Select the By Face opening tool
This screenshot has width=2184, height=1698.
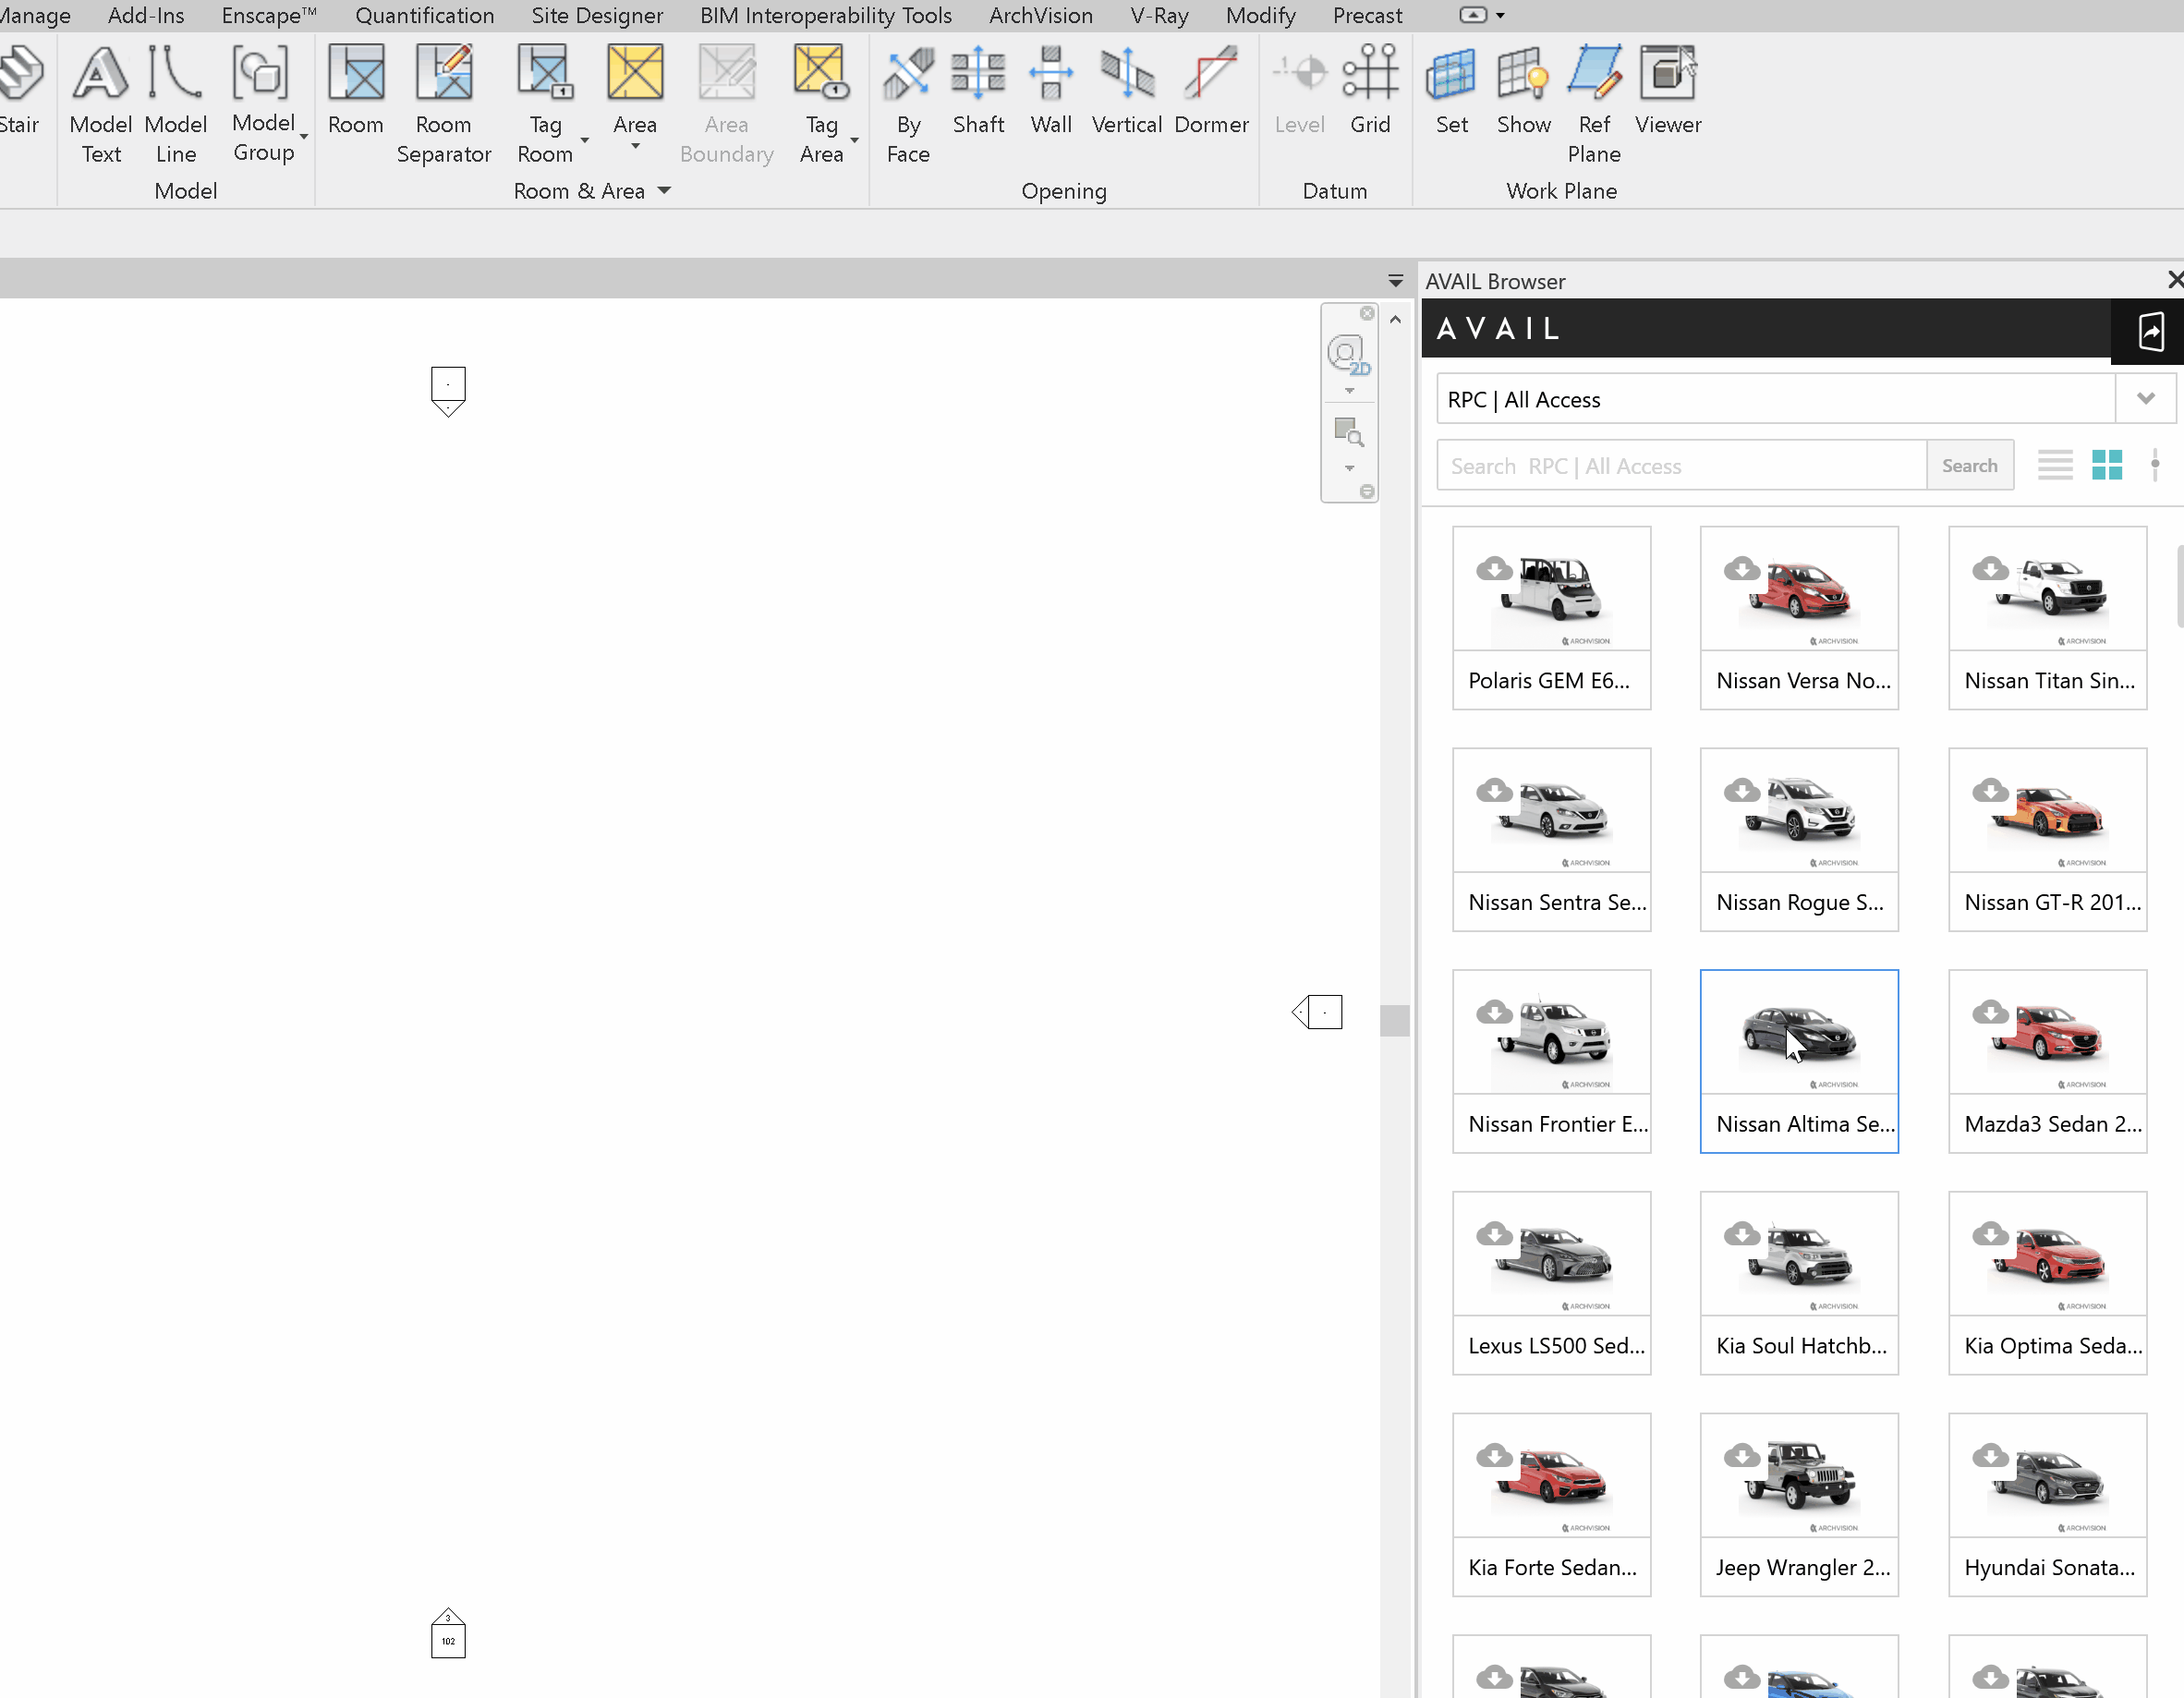click(908, 104)
